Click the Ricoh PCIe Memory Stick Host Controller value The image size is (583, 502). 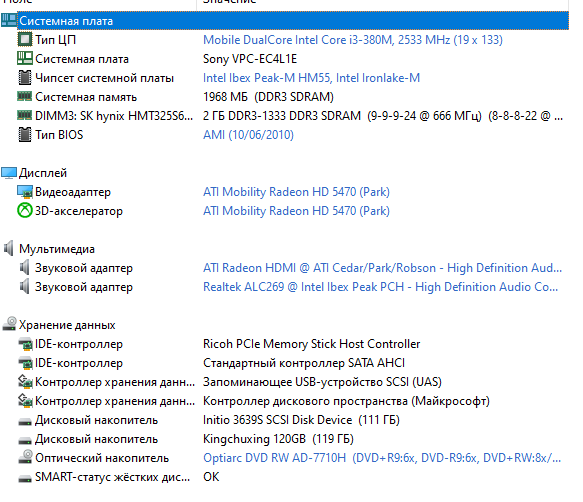tap(312, 344)
